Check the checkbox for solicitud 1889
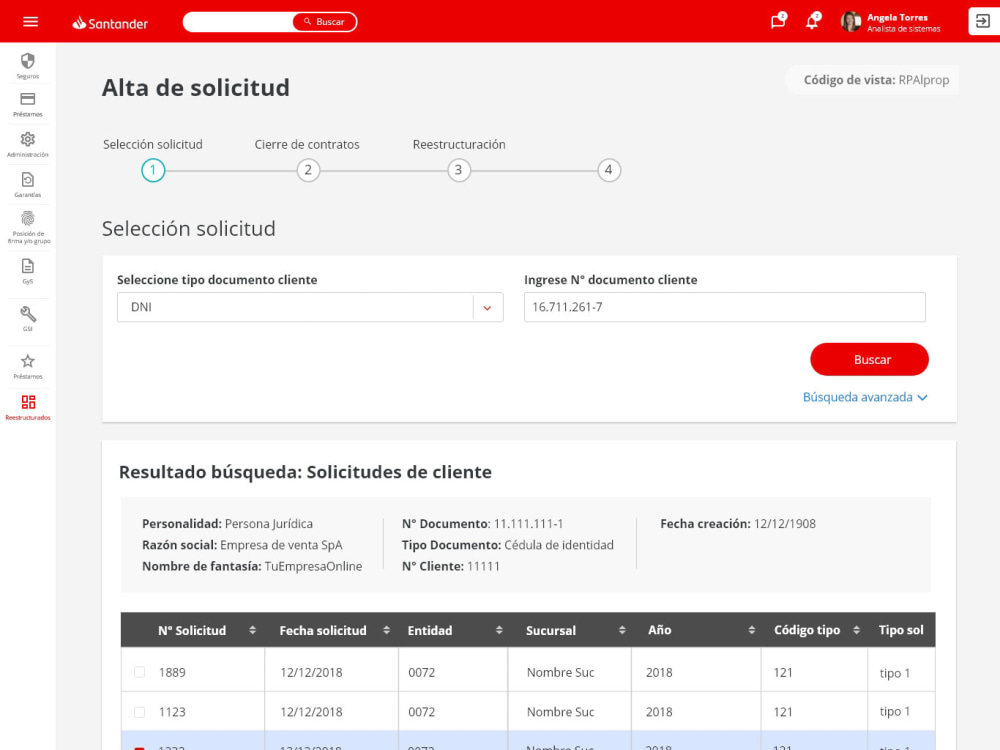Image resolution: width=1000 pixels, height=750 pixels. coord(140,672)
